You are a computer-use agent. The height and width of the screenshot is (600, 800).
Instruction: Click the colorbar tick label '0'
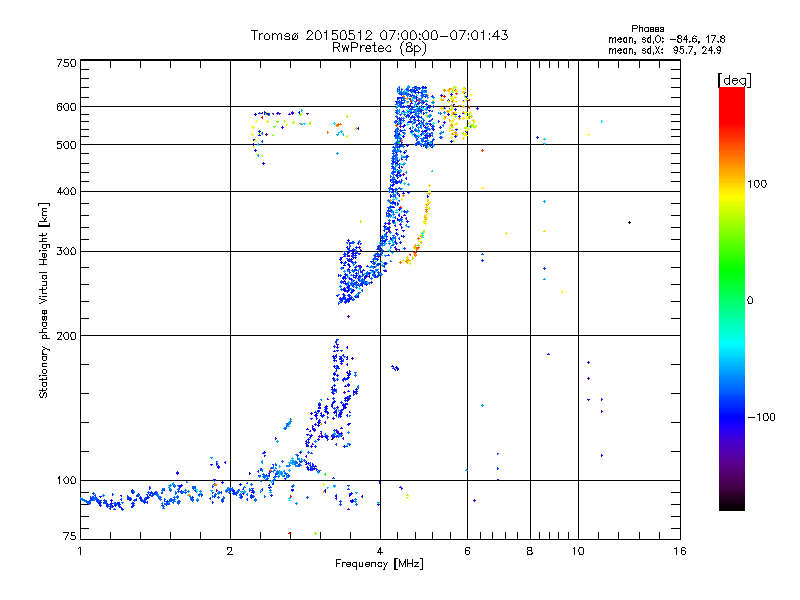tap(749, 301)
